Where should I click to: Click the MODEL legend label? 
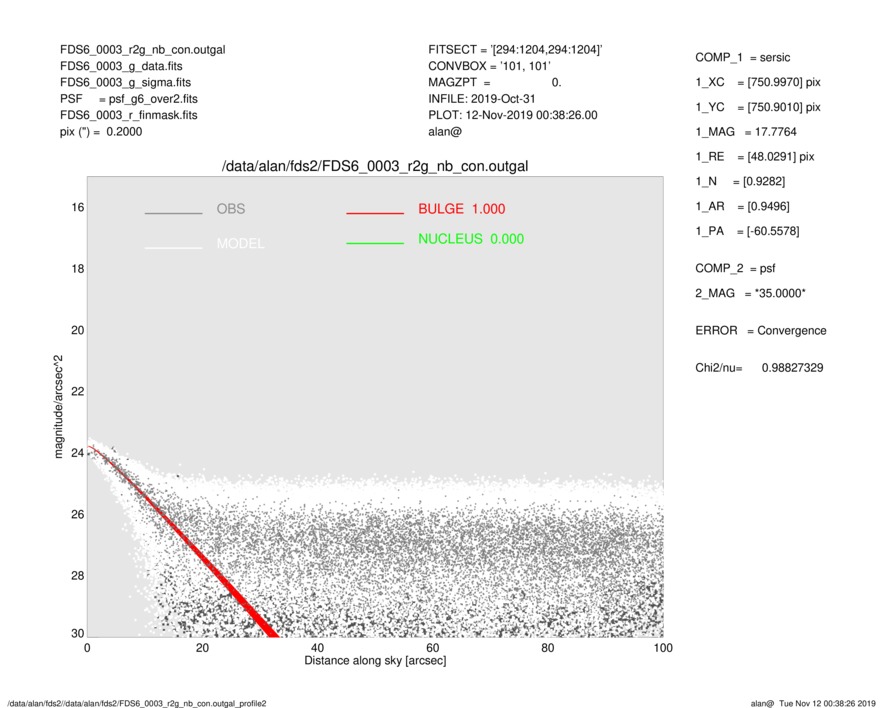[240, 243]
